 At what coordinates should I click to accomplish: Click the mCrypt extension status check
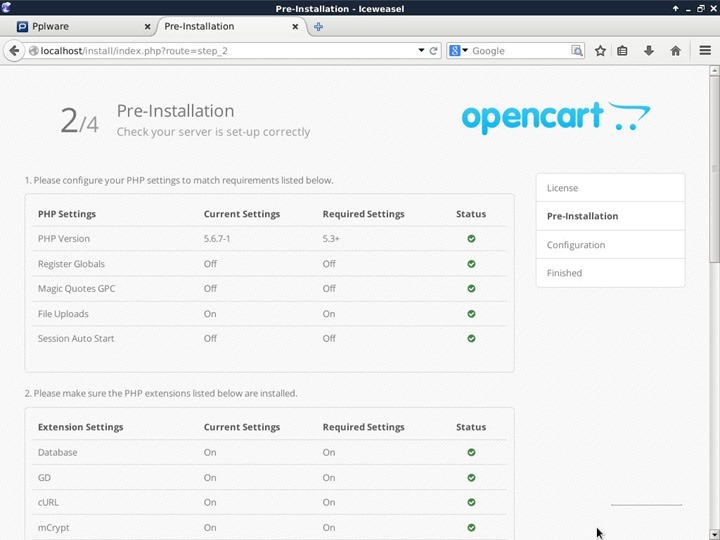471,528
